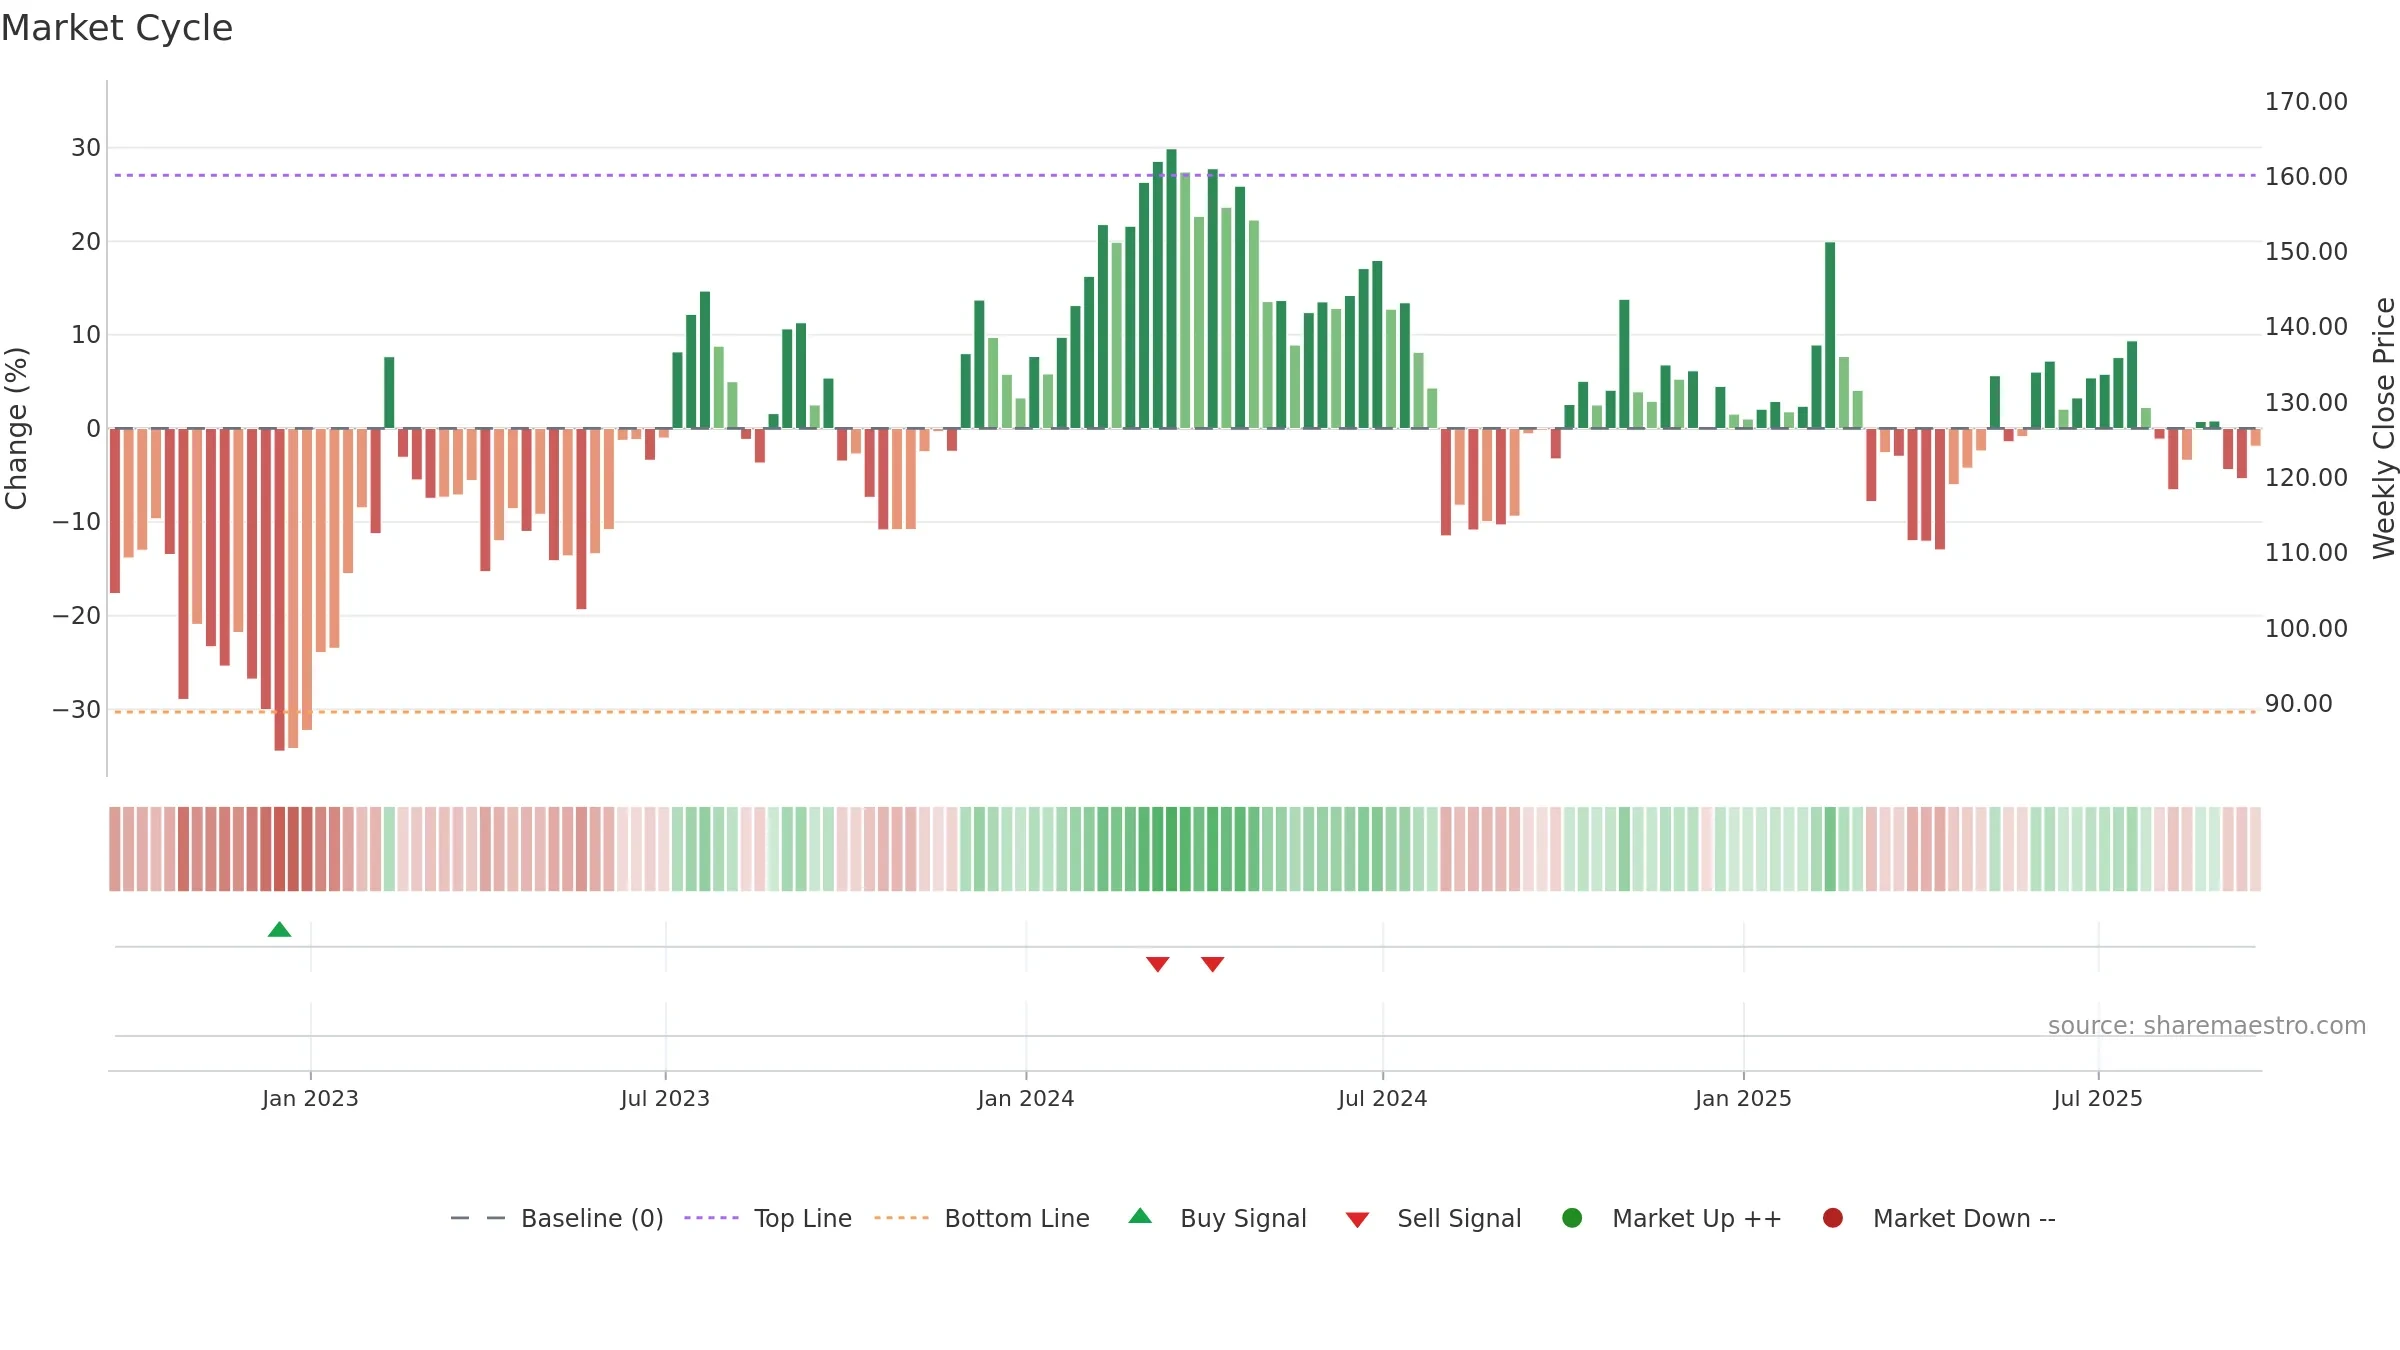Click the red circle Market Down icon
The height and width of the screenshot is (1350, 2400).
pyautogui.click(x=1833, y=1218)
